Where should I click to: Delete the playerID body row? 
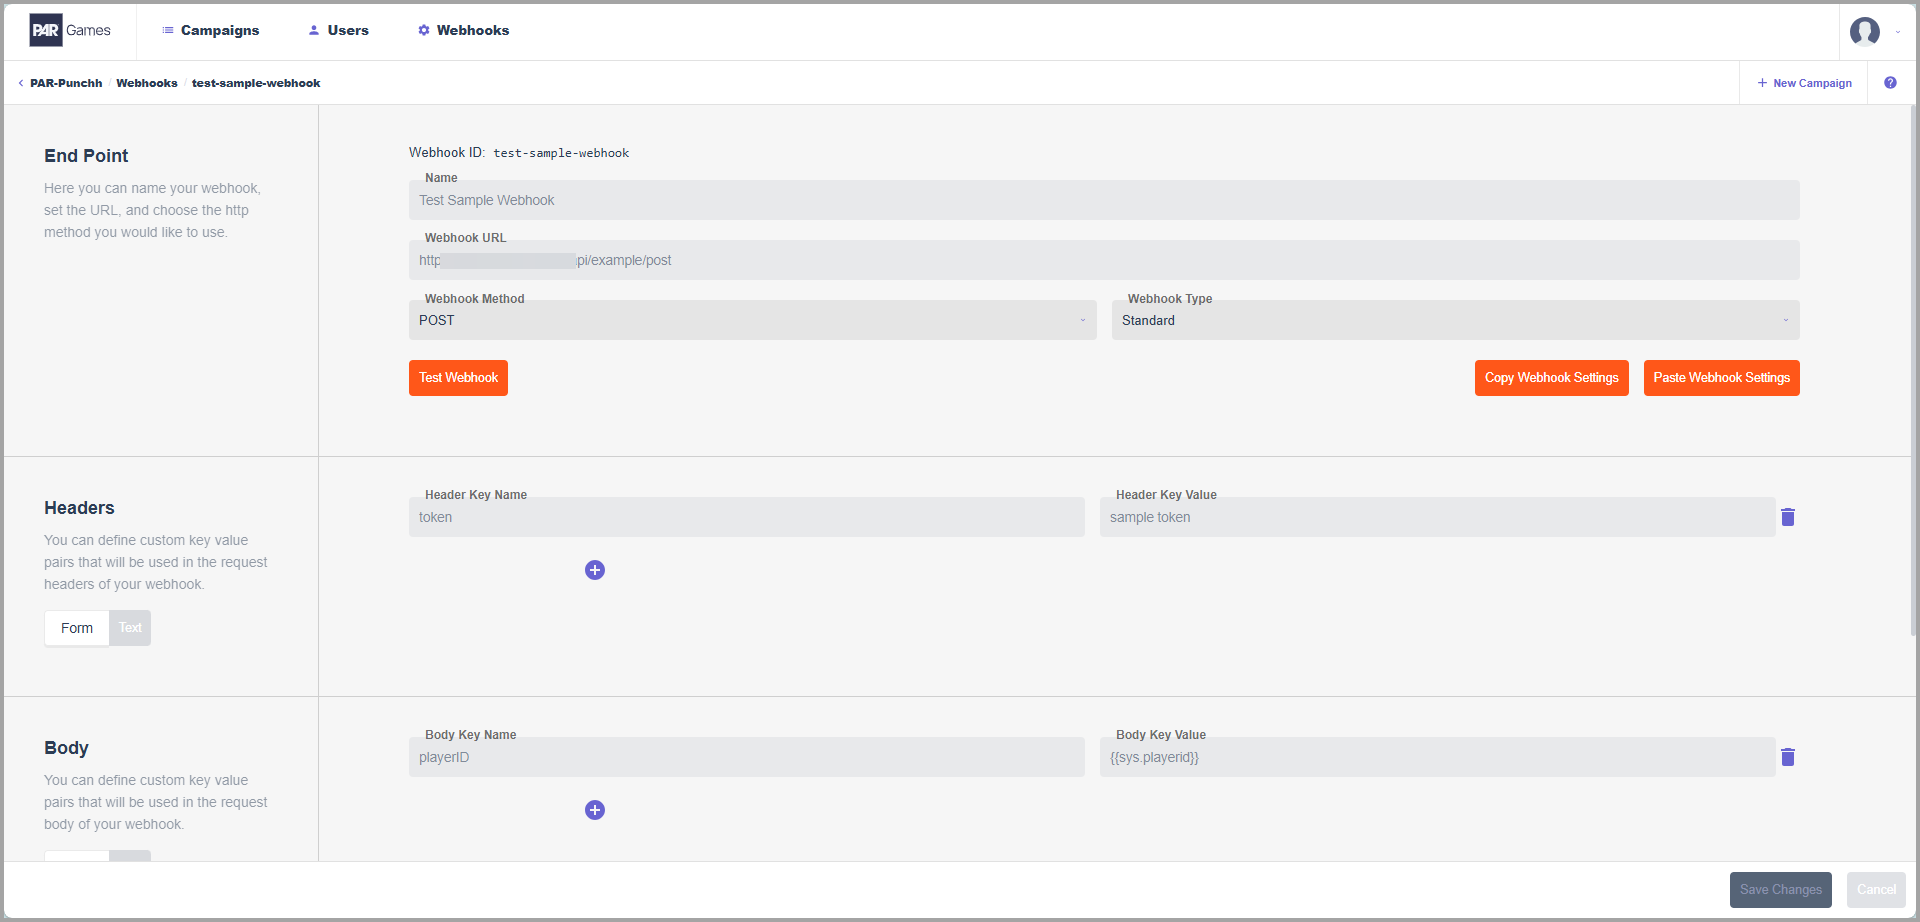click(x=1788, y=757)
